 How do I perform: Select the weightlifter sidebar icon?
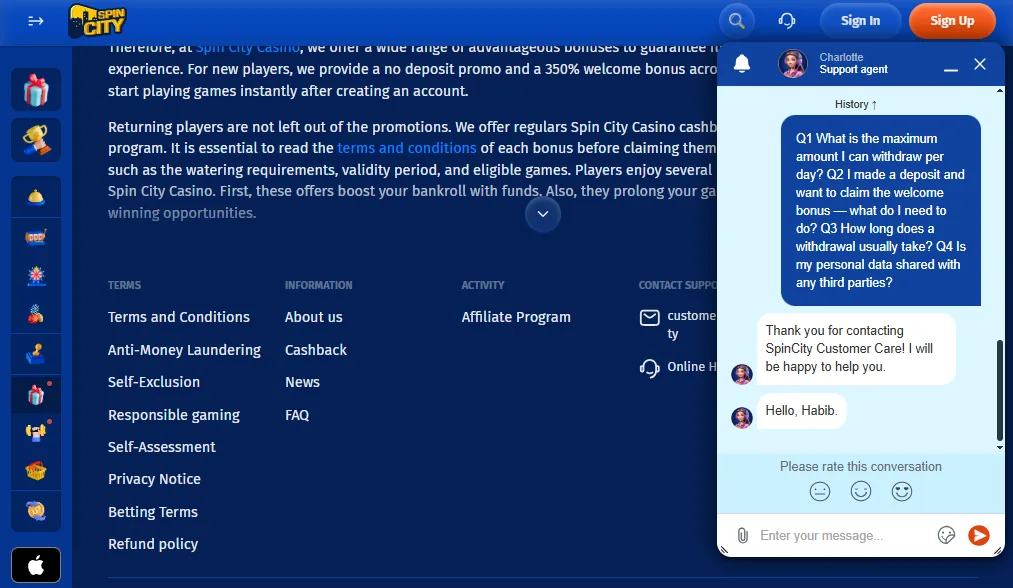click(36, 432)
